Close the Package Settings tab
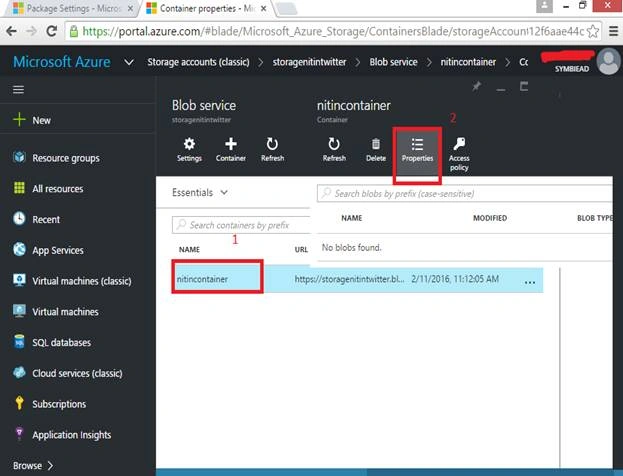This screenshot has width=623, height=476. 130,8
